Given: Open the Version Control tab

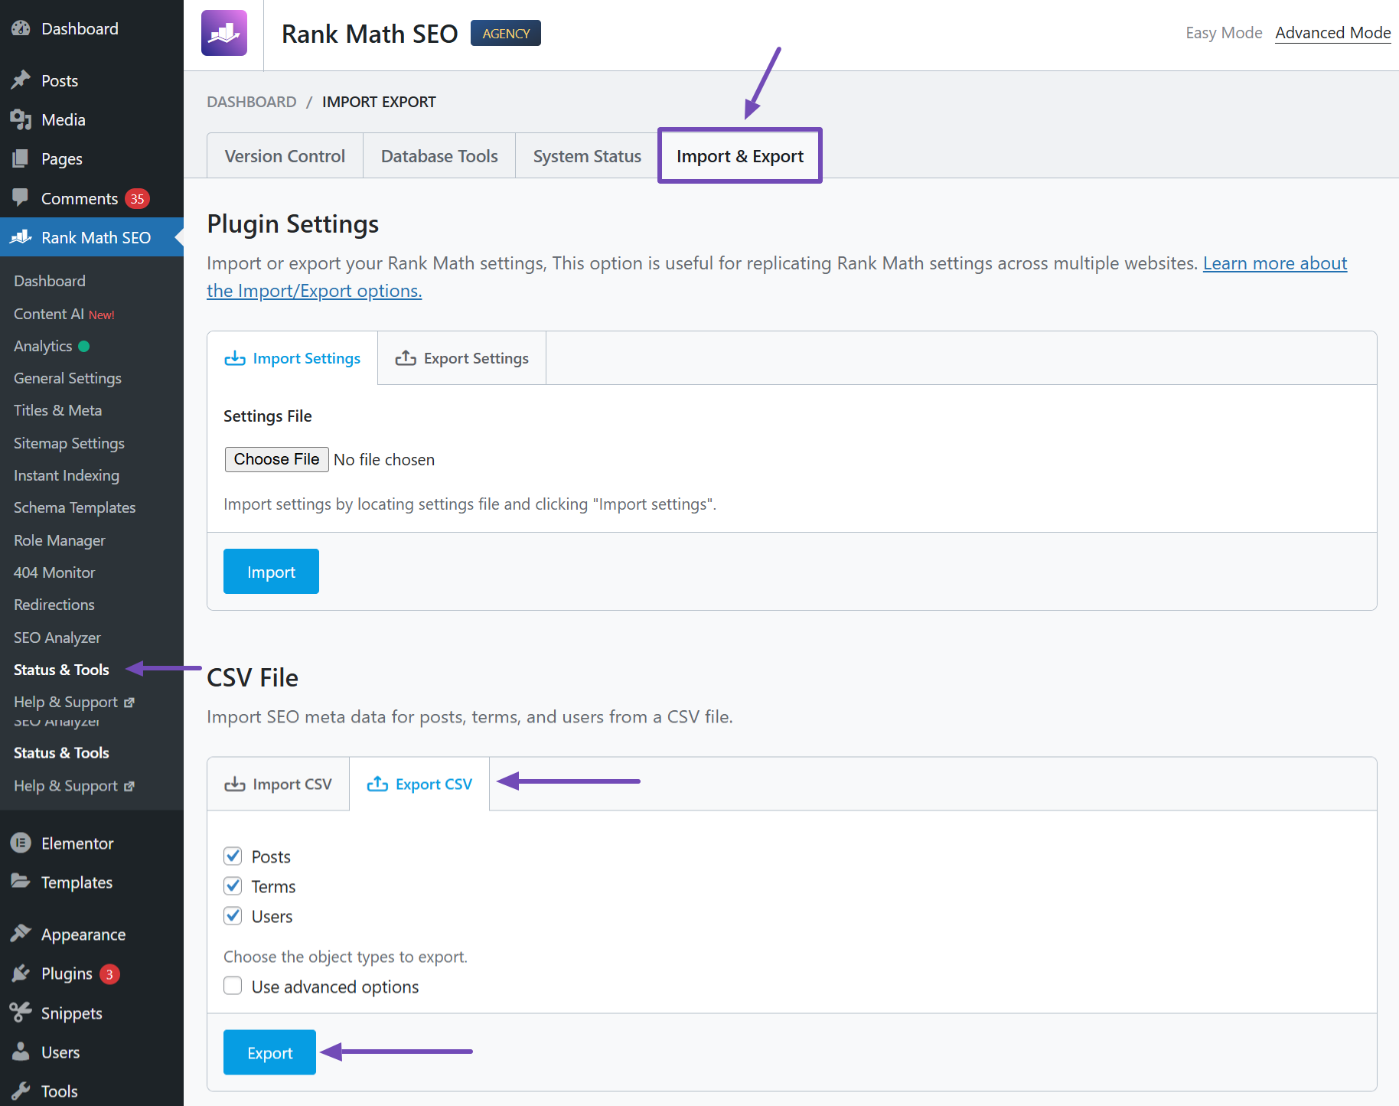Looking at the screenshot, I should (285, 156).
